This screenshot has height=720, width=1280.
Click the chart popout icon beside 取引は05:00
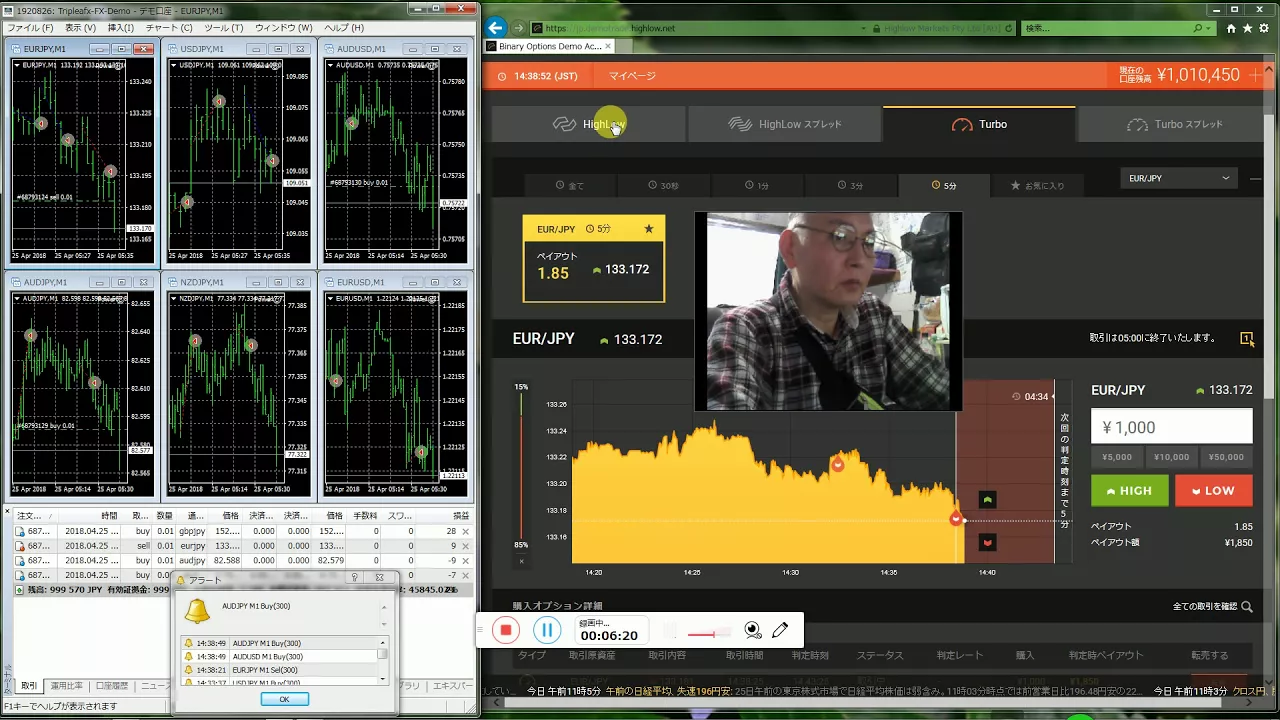point(1247,339)
